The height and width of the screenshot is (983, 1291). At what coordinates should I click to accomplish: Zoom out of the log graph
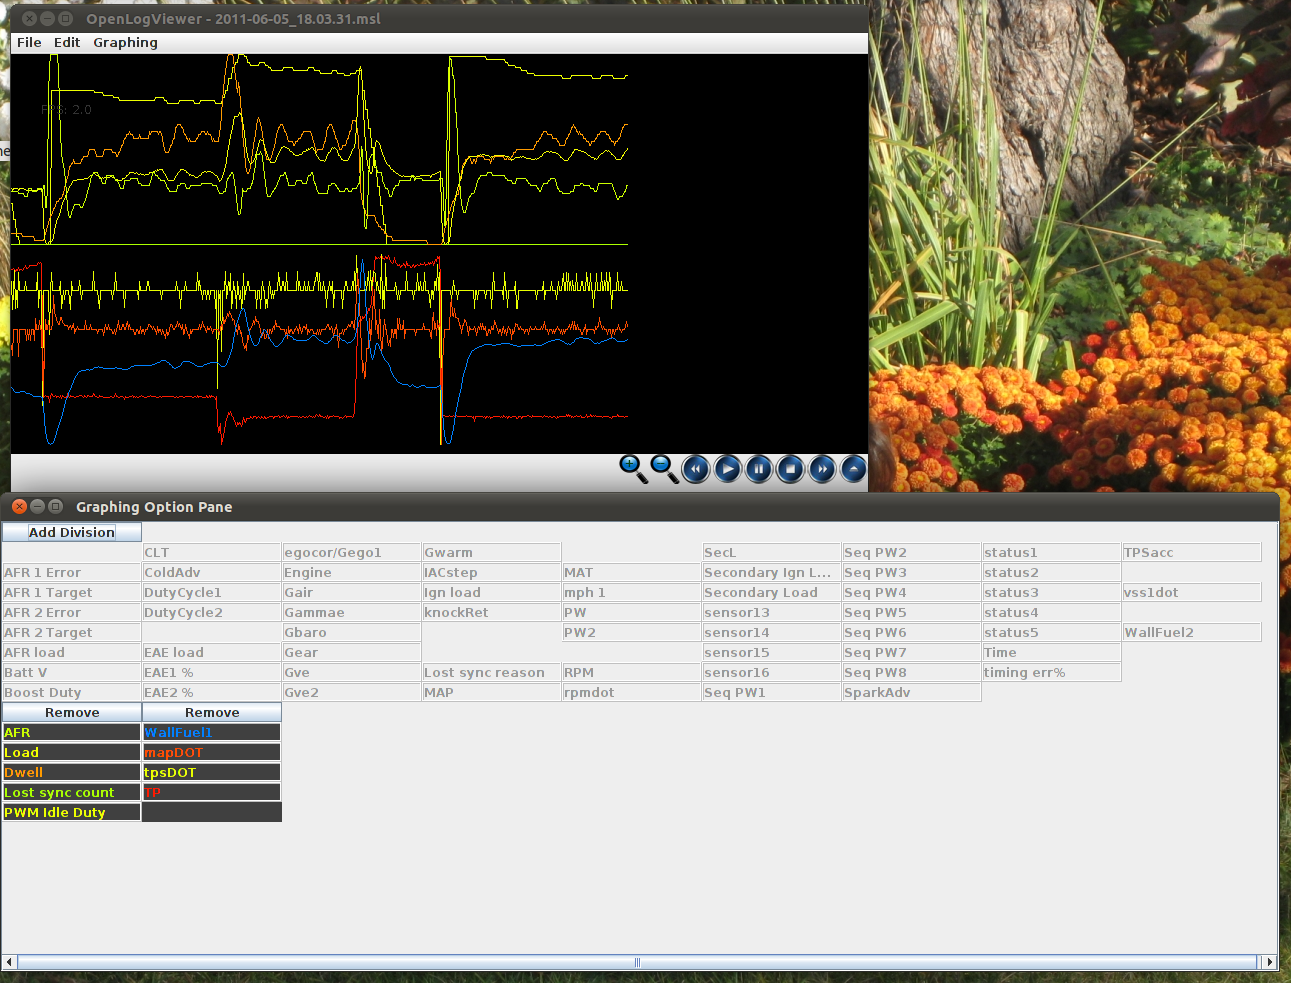click(663, 467)
